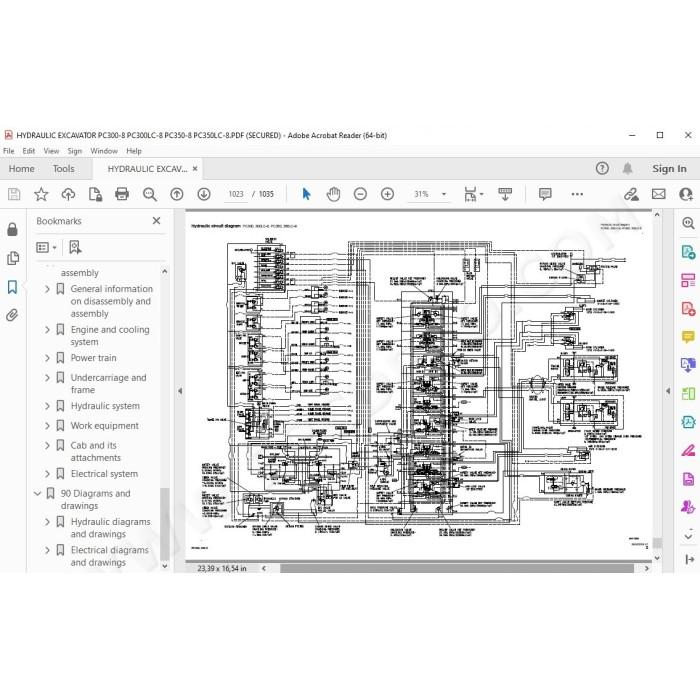Send file by email icon
Viewport: 700px width, 700px height.
coord(659,194)
